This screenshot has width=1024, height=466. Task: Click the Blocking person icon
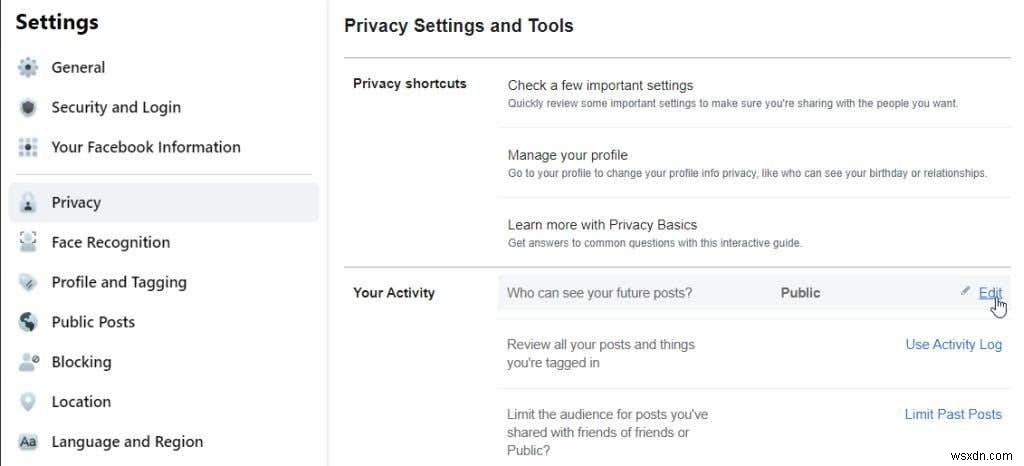(x=28, y=362)
